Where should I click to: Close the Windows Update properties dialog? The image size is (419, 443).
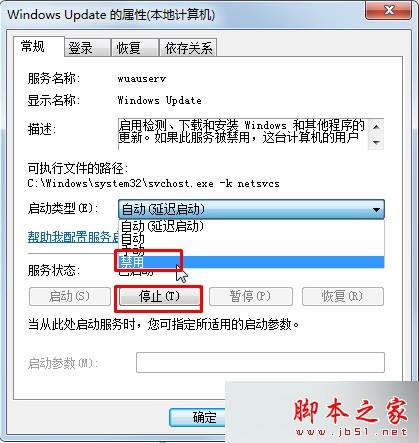388,11
